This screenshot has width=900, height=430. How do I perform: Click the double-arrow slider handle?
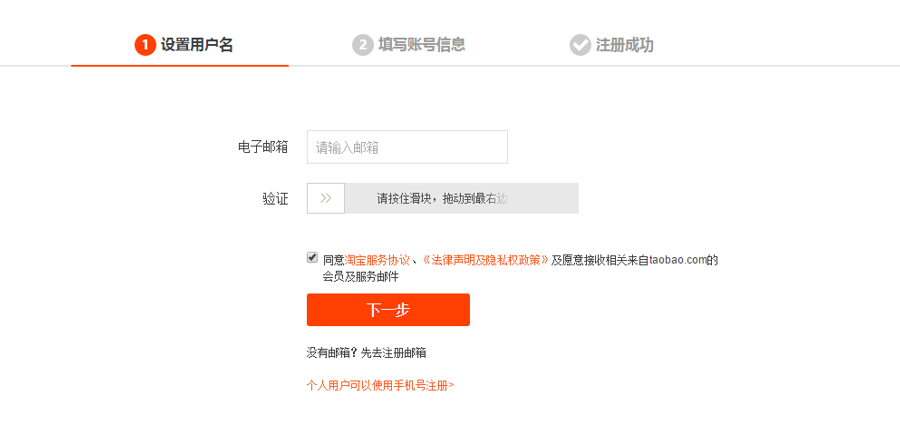(x=326, y=199)
